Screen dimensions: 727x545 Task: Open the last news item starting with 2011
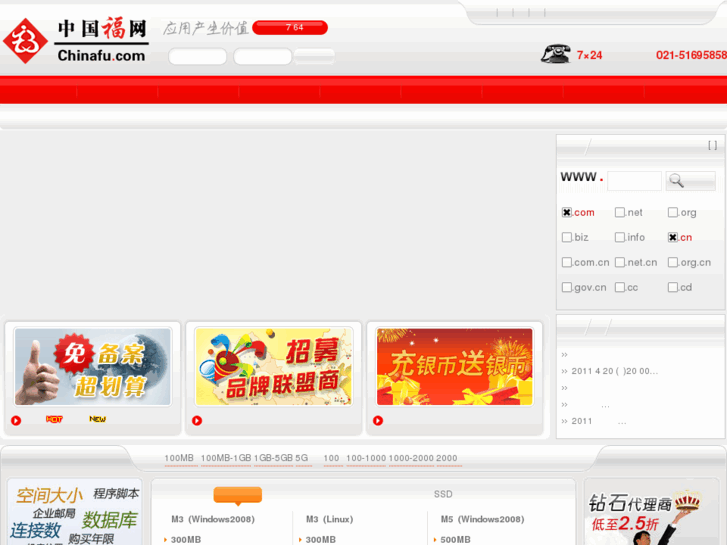(599, 421)
